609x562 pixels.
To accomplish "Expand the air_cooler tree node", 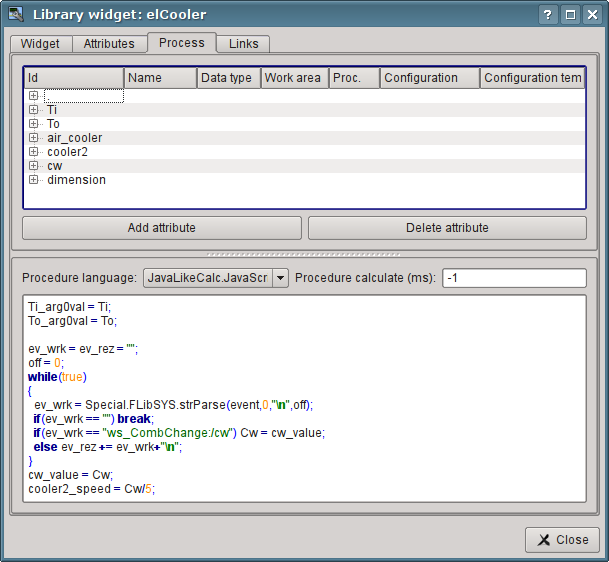I will (x=34, y=138).
